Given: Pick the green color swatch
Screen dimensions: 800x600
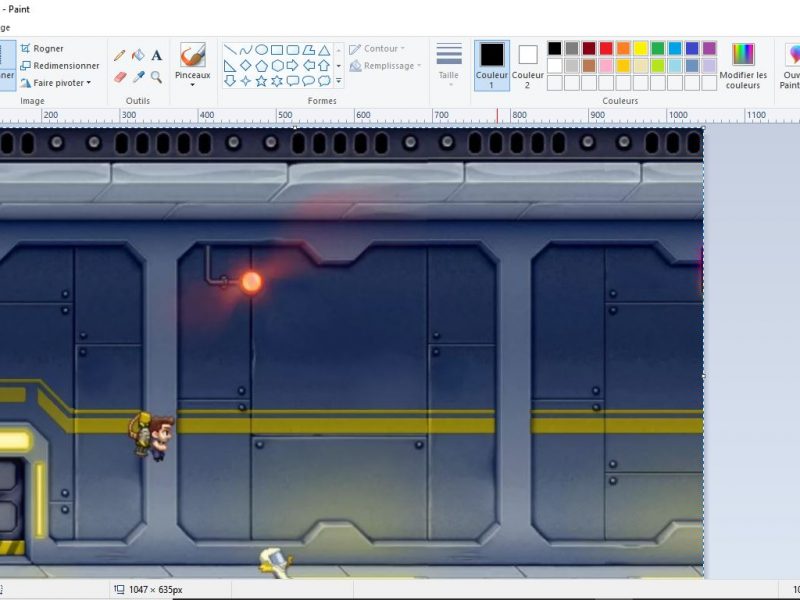Looking at the screenshot, I should pyautogui.click(x=658, y=48).
